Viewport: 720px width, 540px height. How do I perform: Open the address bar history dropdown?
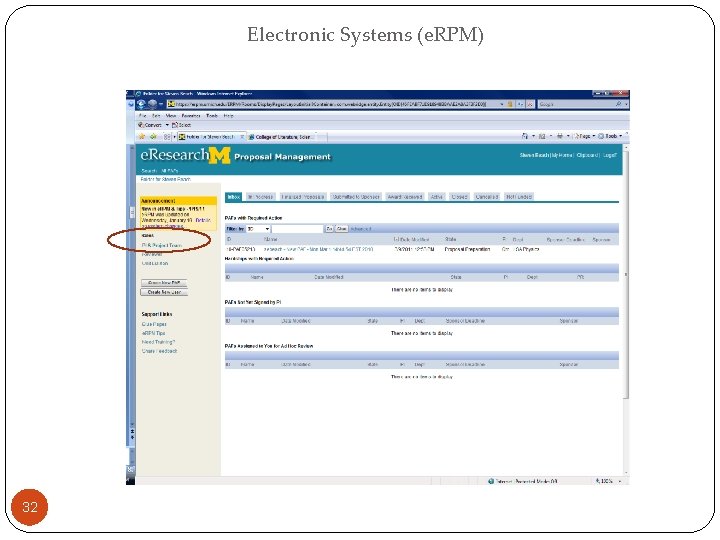501,104
